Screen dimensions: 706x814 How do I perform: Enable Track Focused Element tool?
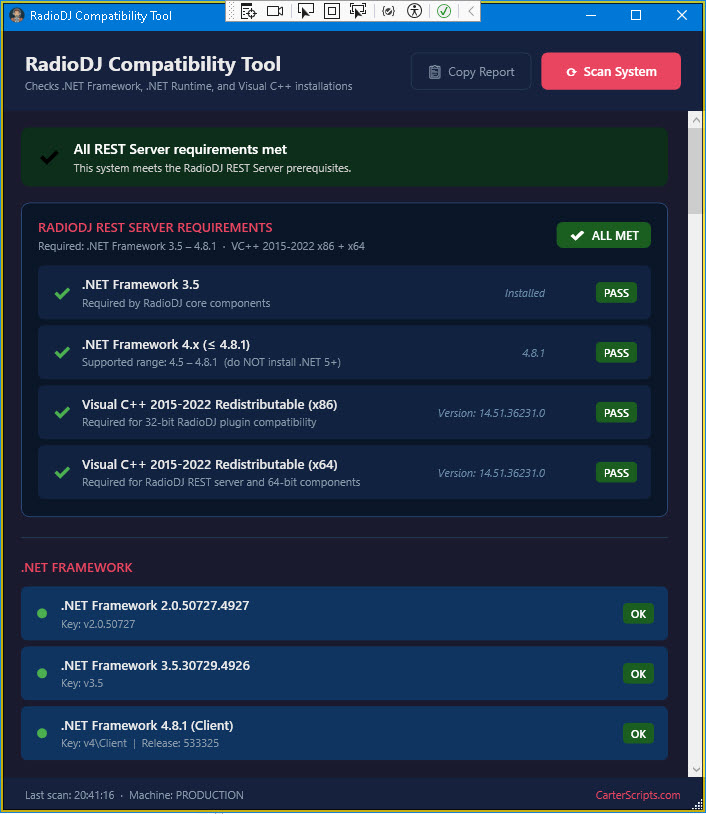(x=358, y=11)
